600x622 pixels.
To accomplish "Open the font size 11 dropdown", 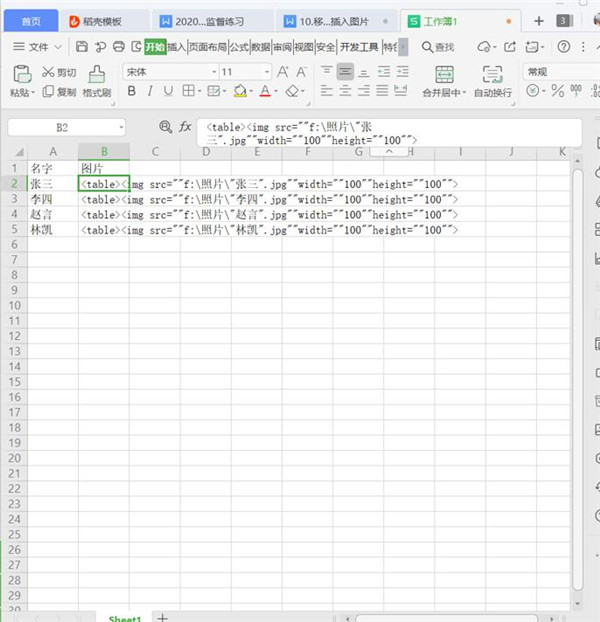I will coord(267,72).
